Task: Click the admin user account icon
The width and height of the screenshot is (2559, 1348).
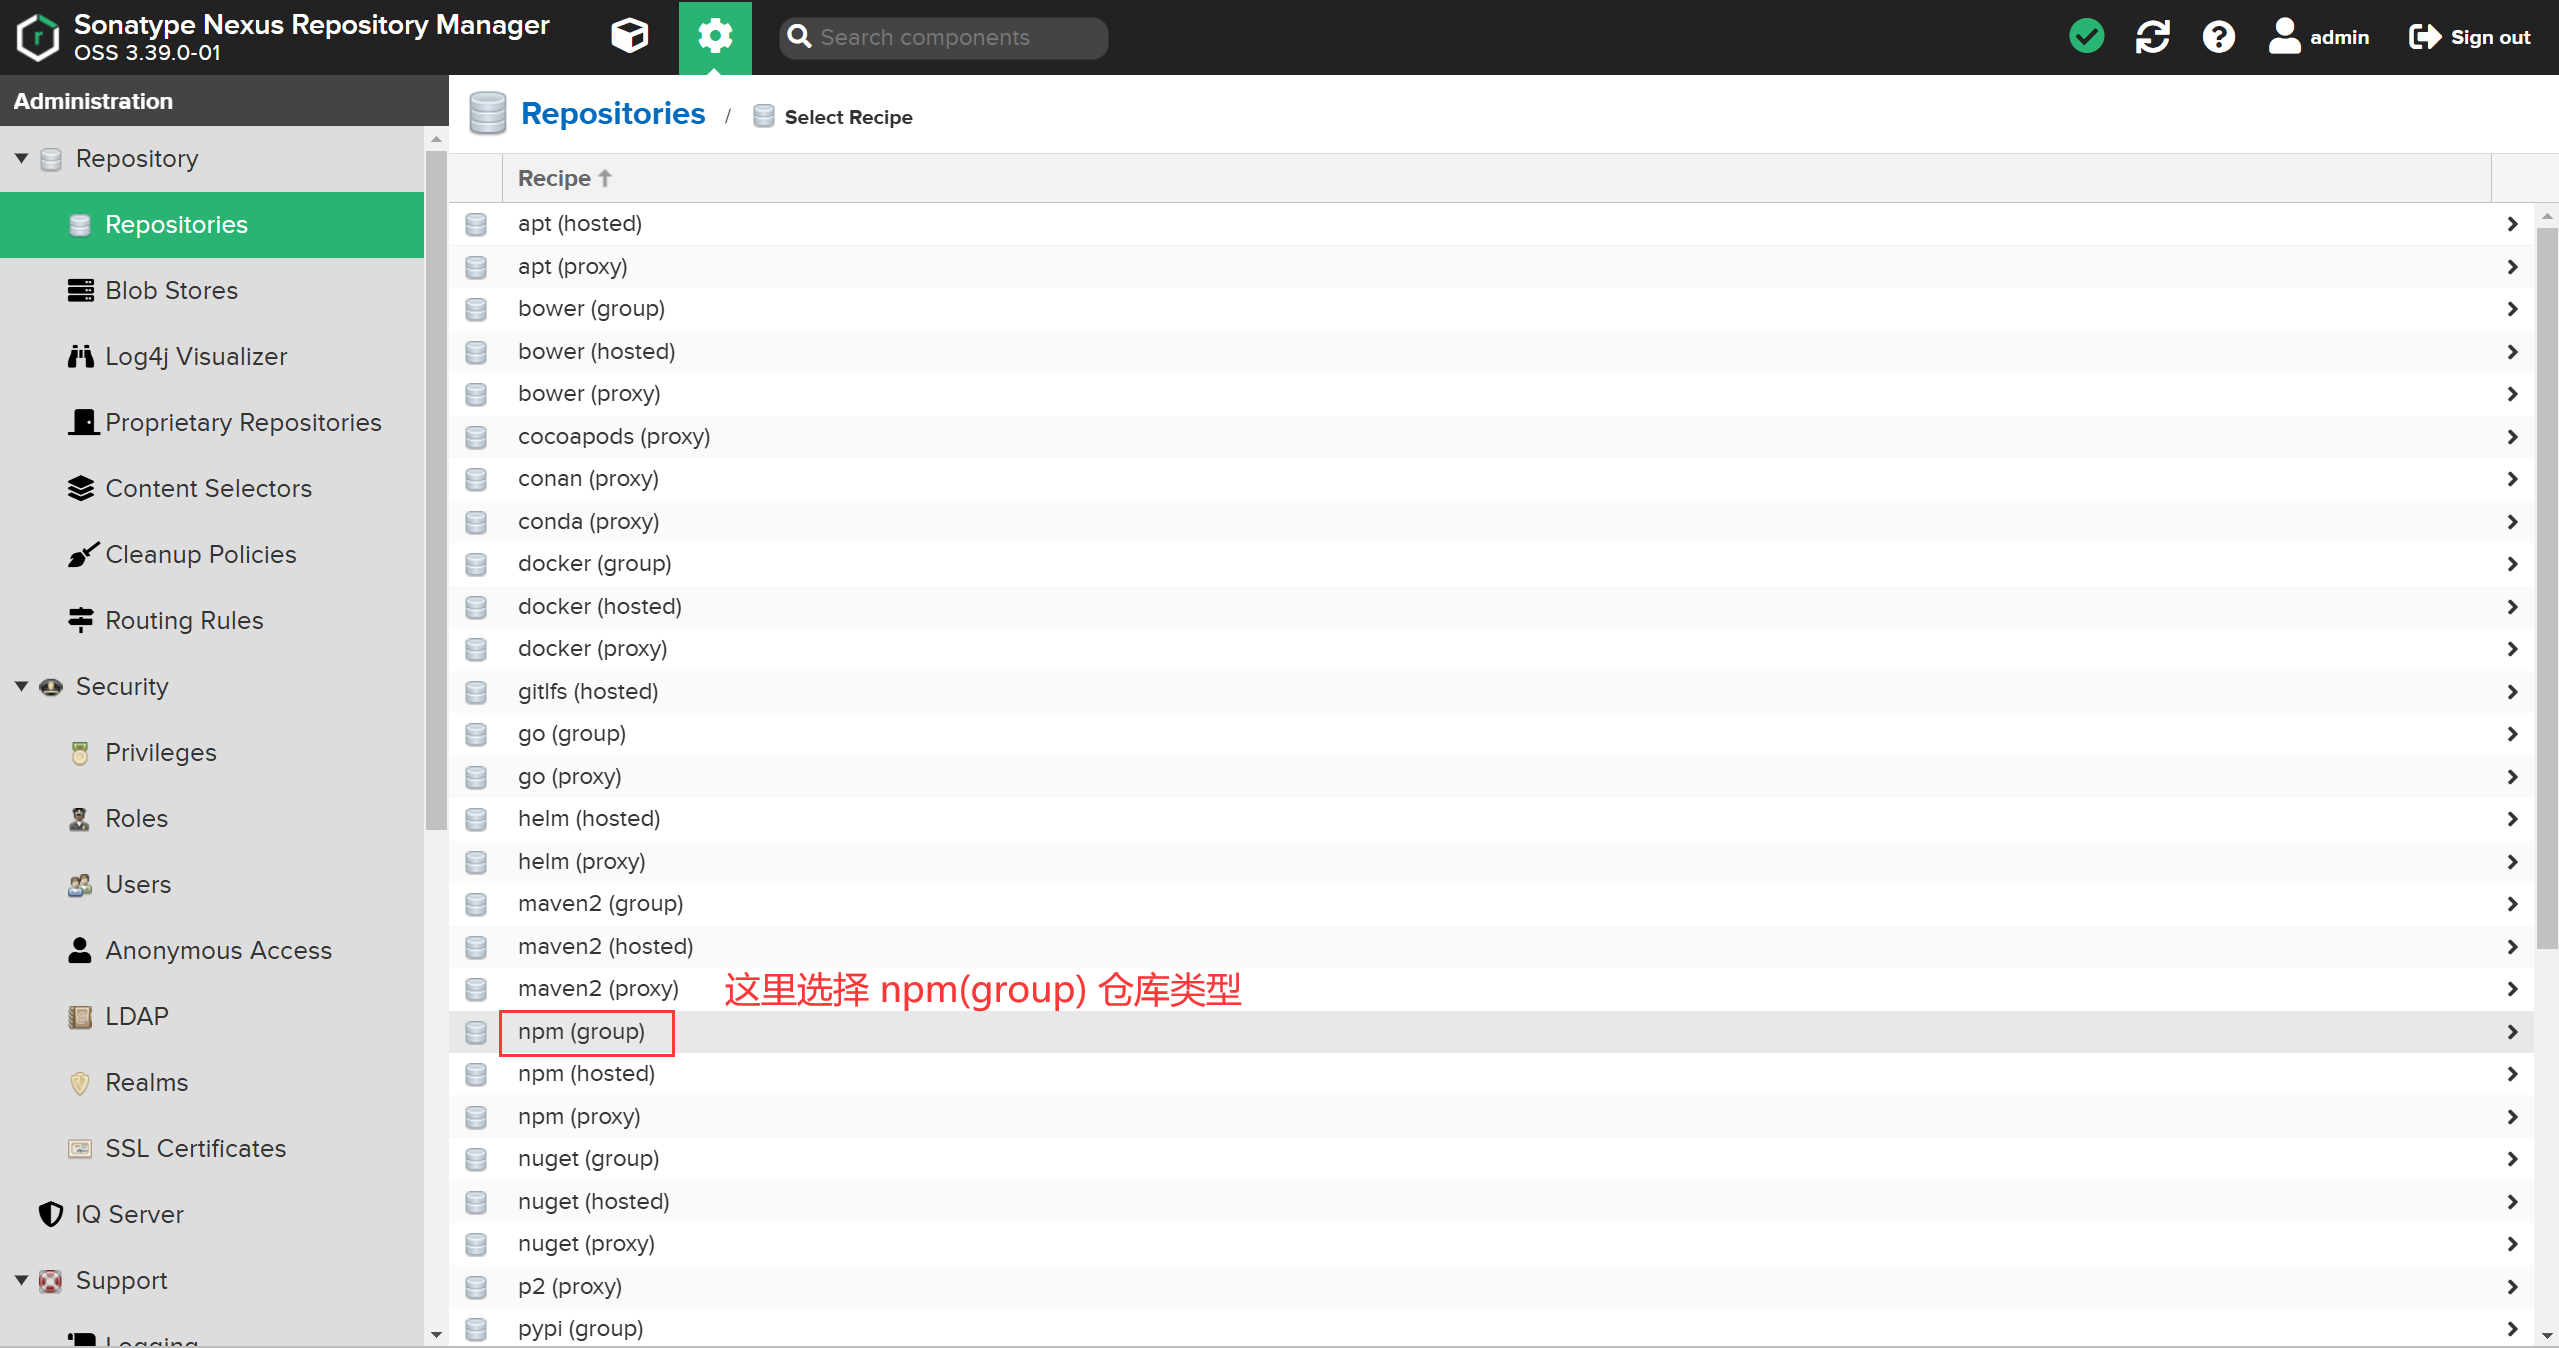Action: [2284, 37]
